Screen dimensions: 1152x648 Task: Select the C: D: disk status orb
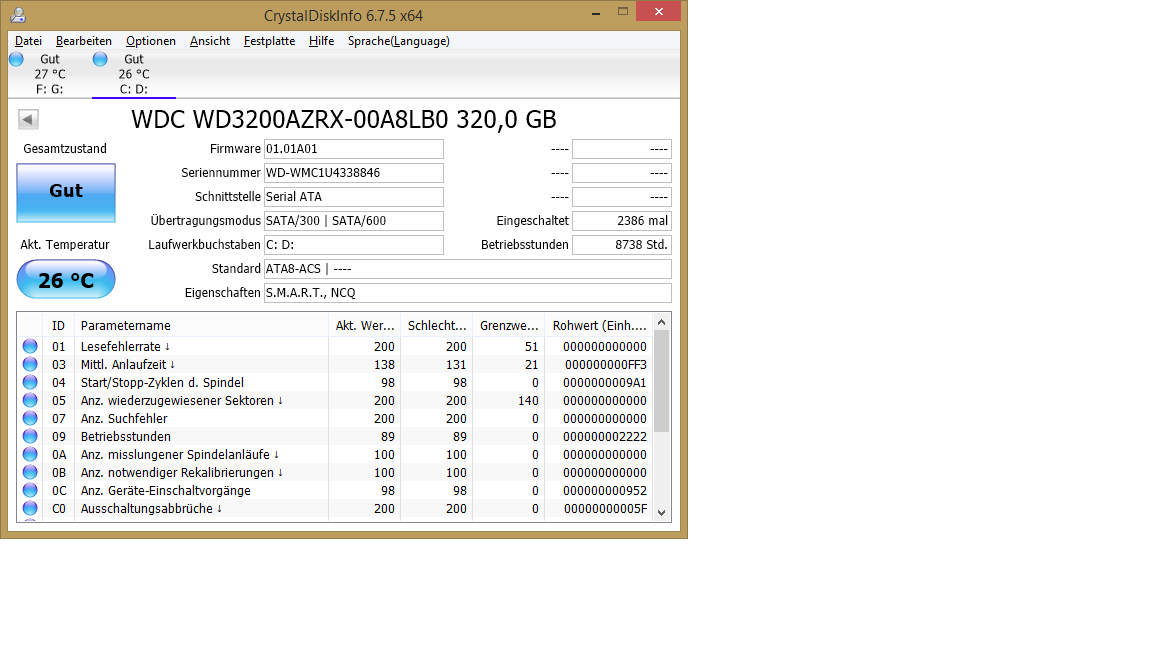tap(100, 59)
